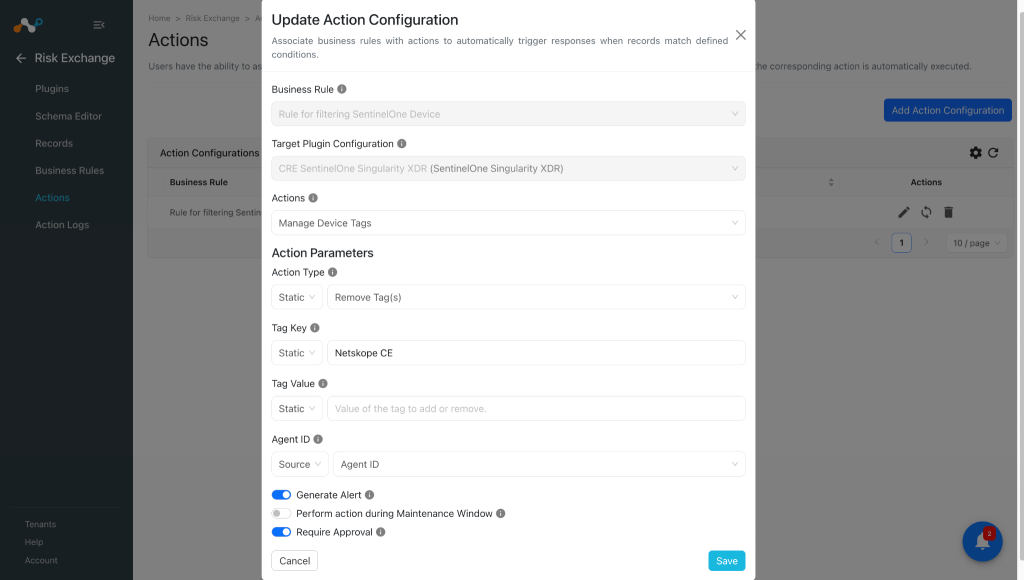The height and width of the screenshot is (580, 1024).
Task: Click the notification bell icon
Action: click(982, 541)
